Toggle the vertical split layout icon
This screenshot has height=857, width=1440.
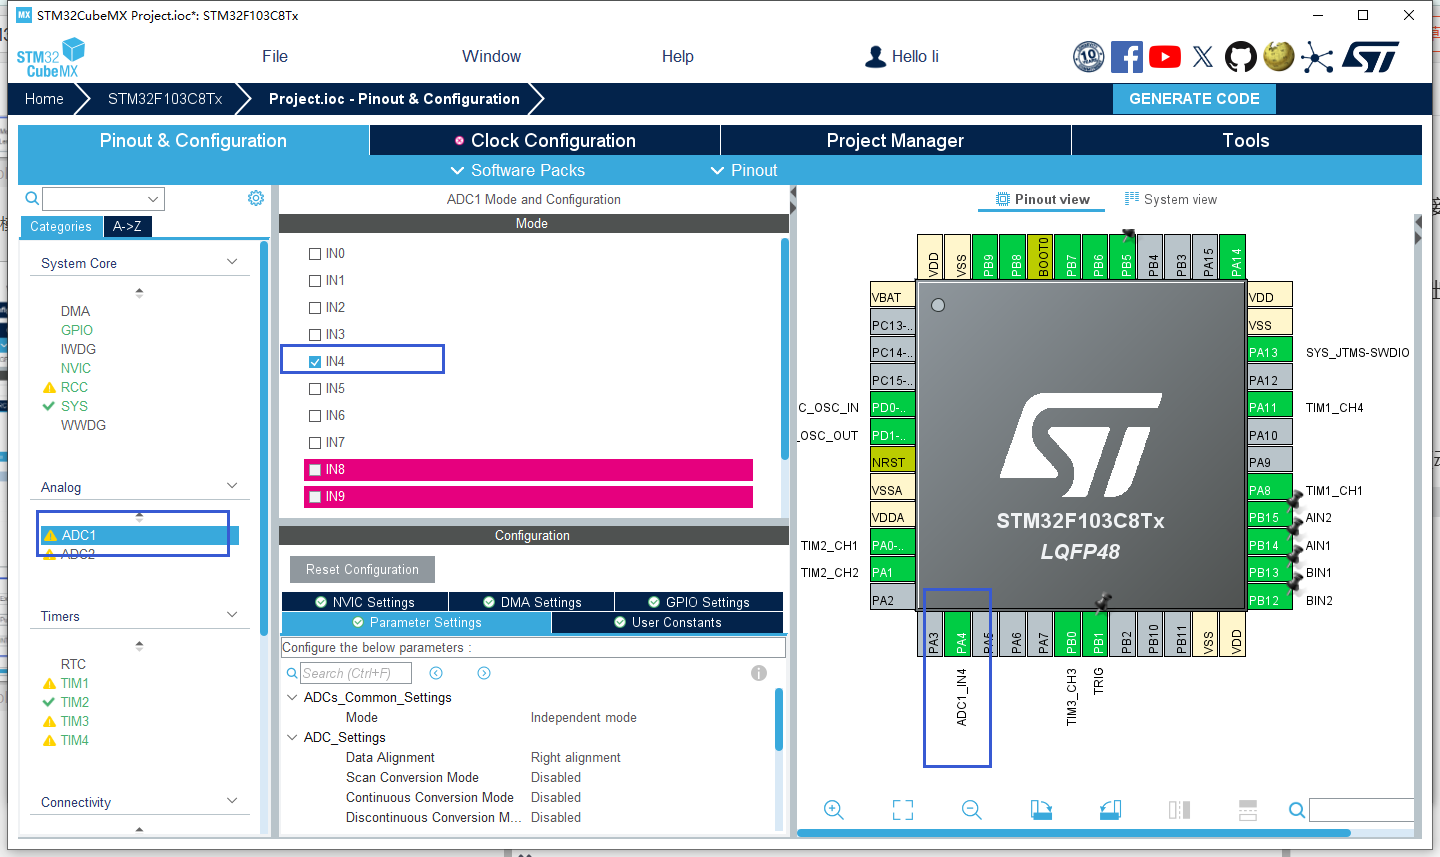coord(1179,810)
